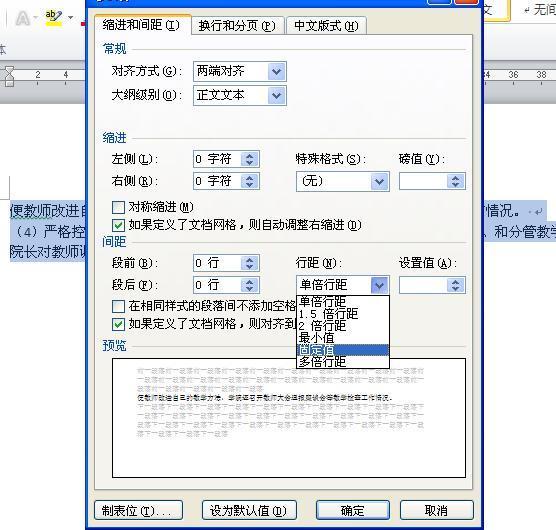556x530 pixels.
Task: Open the 对齐方式 dropdown
Action: [x=277, y=72]
